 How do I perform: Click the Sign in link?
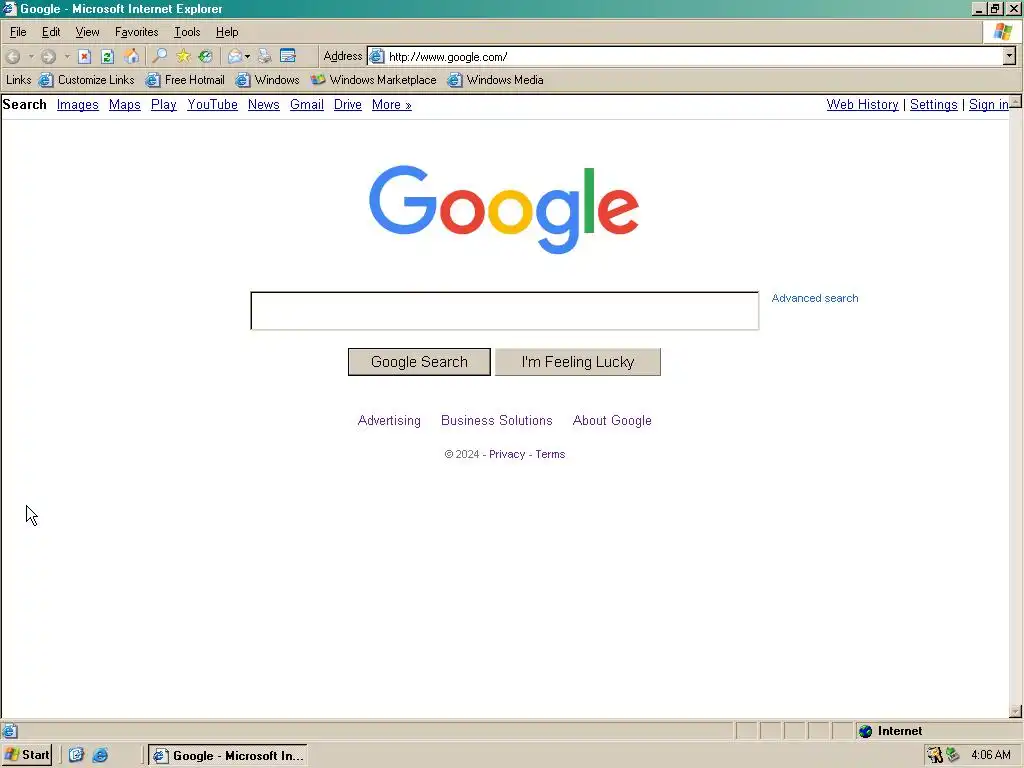pyautogui.click(x=989, y=104)
